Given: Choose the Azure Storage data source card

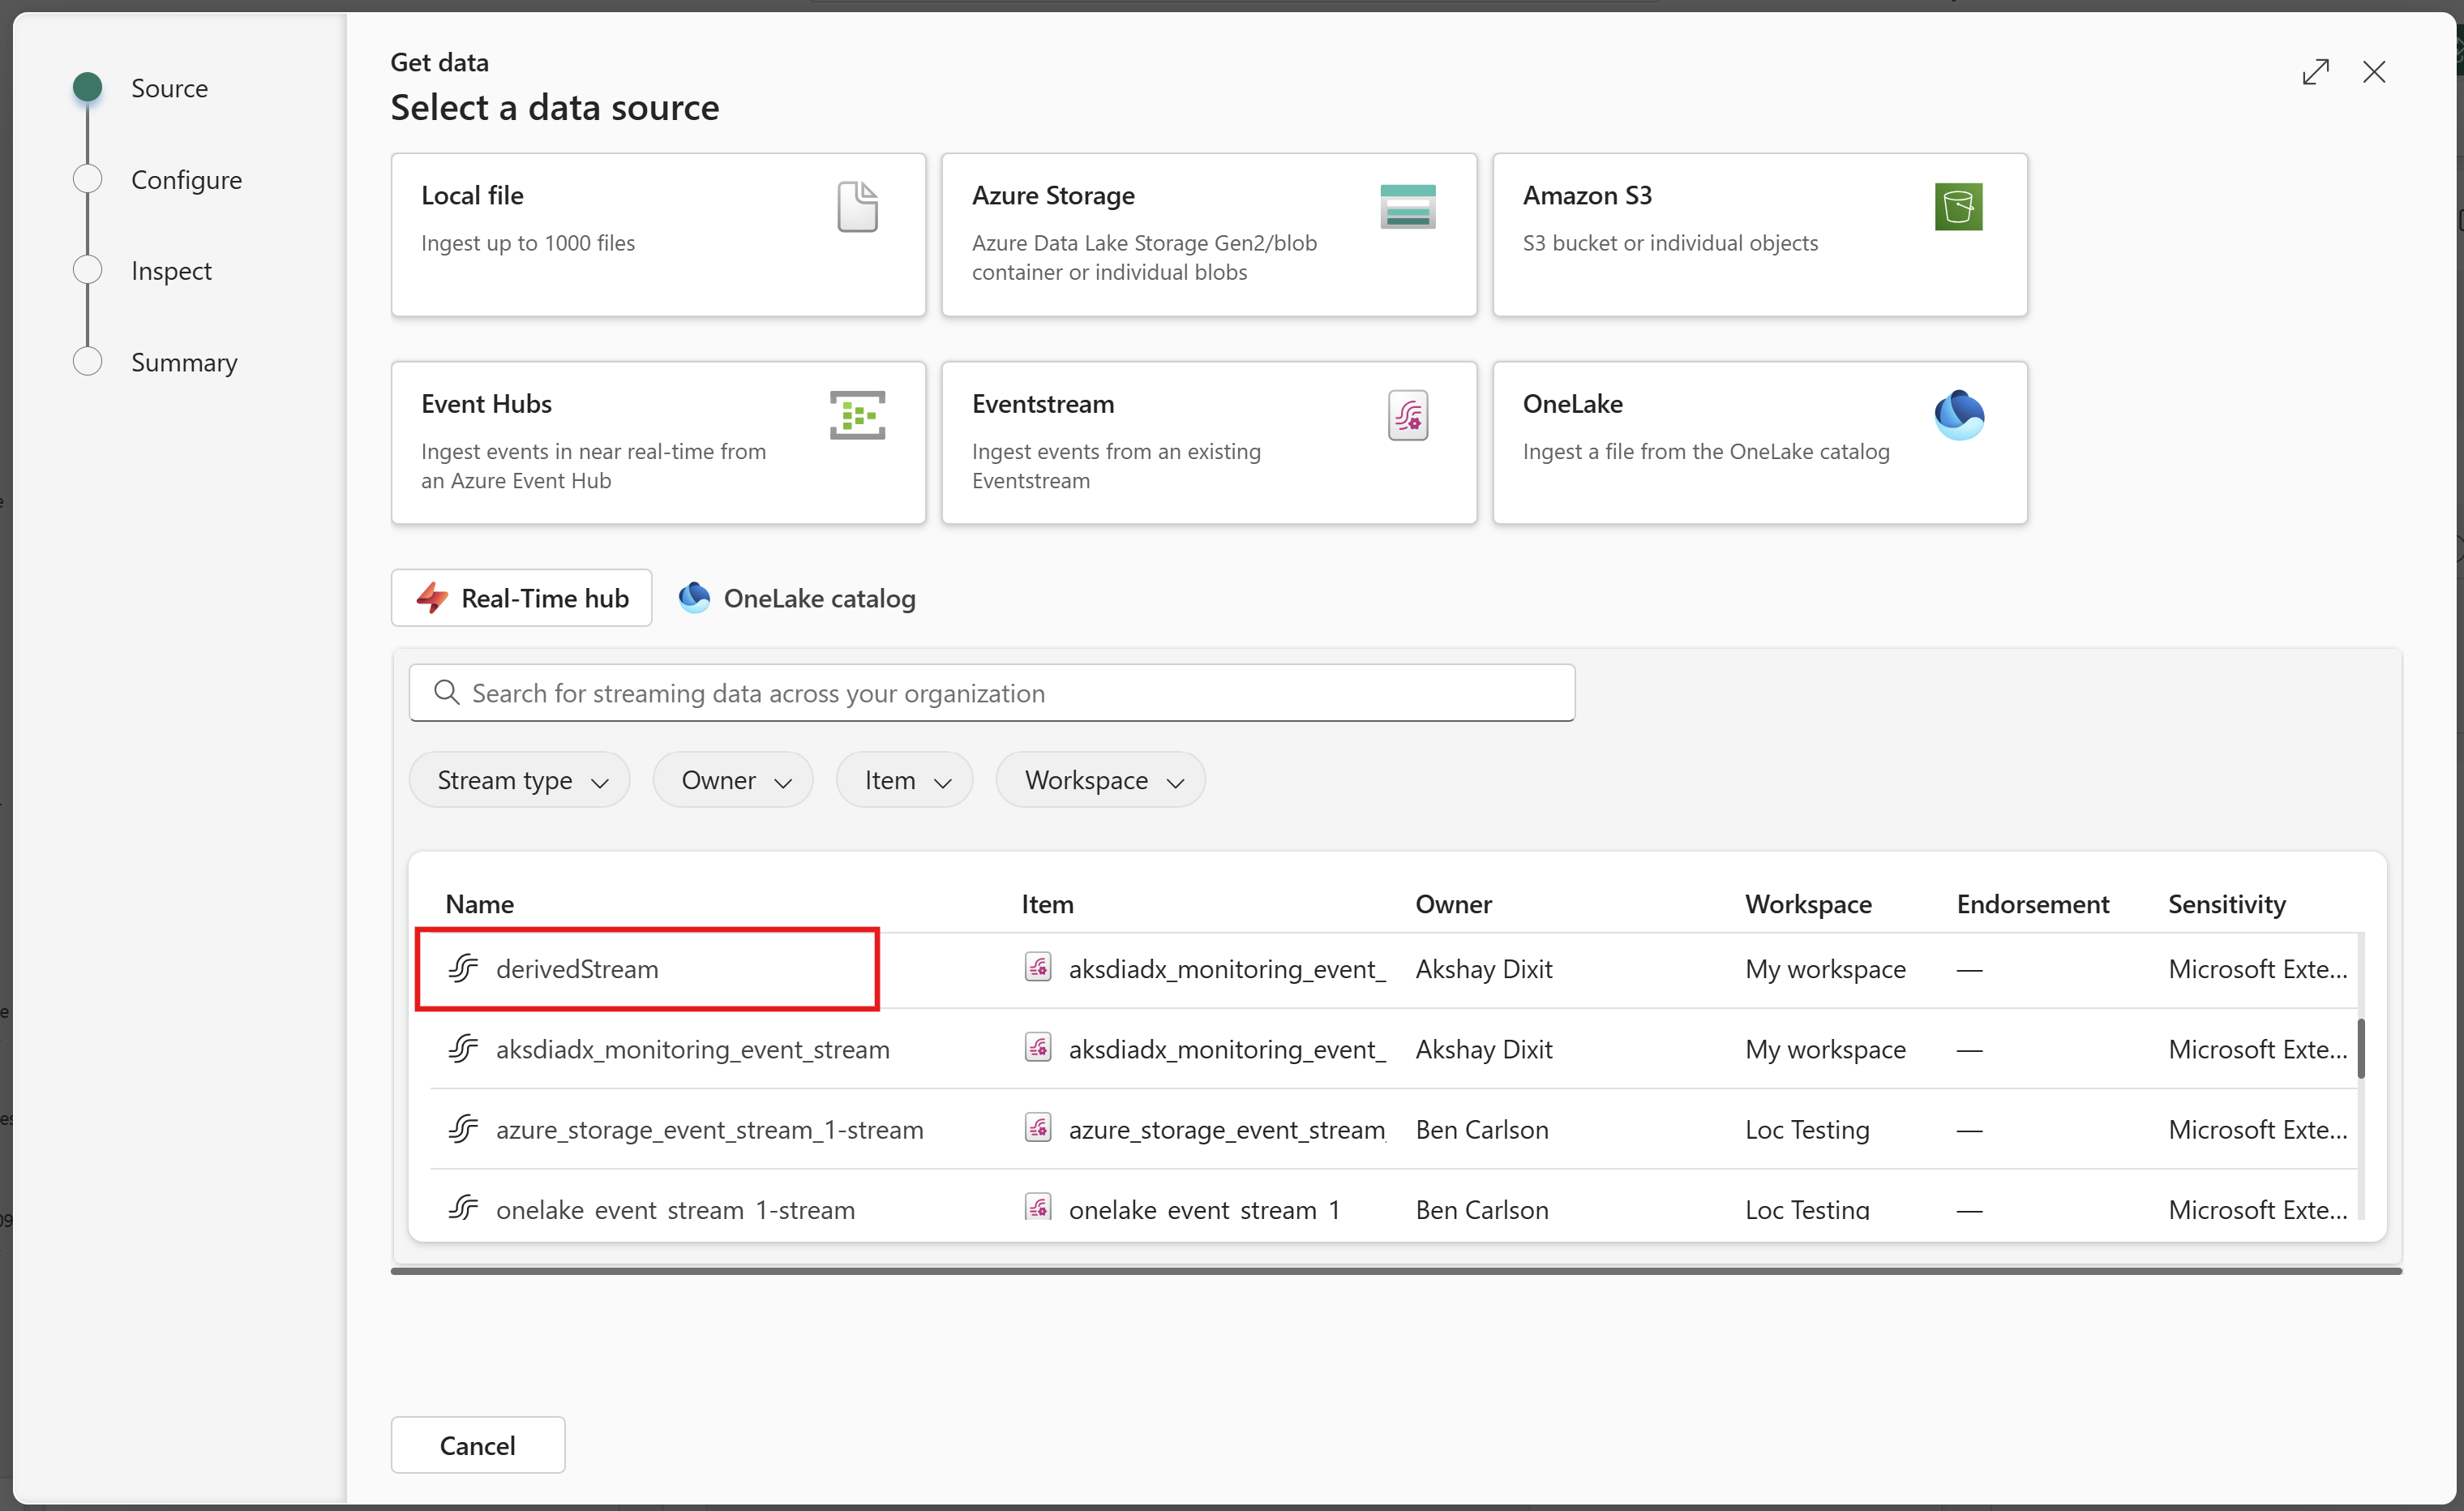Looking at the screenshot, I should click(1209, 234).
